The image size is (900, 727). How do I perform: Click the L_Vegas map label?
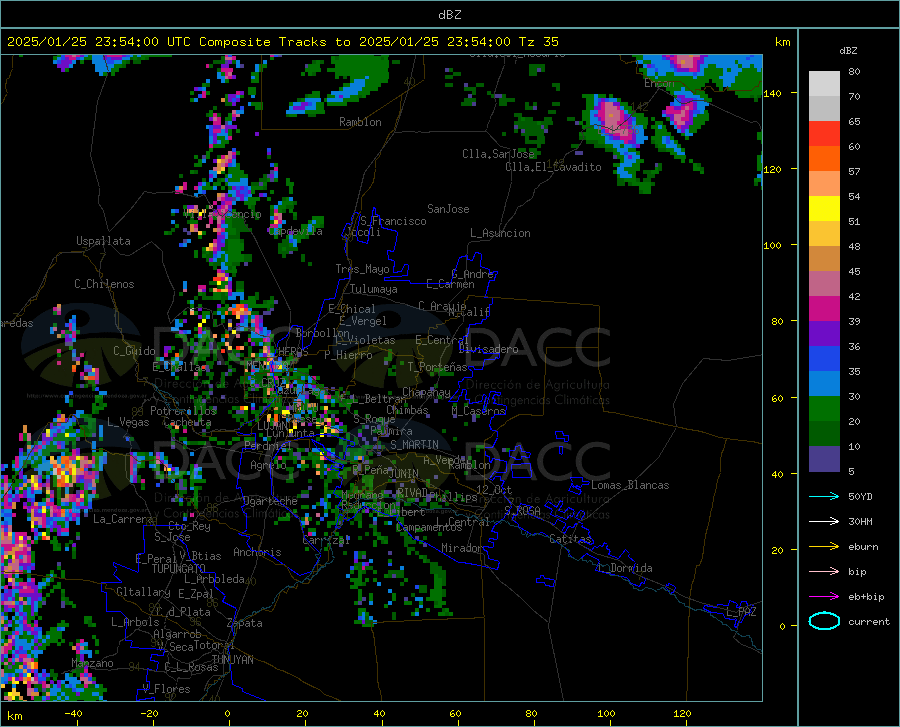pyautogui.click(x=128, y=422)
